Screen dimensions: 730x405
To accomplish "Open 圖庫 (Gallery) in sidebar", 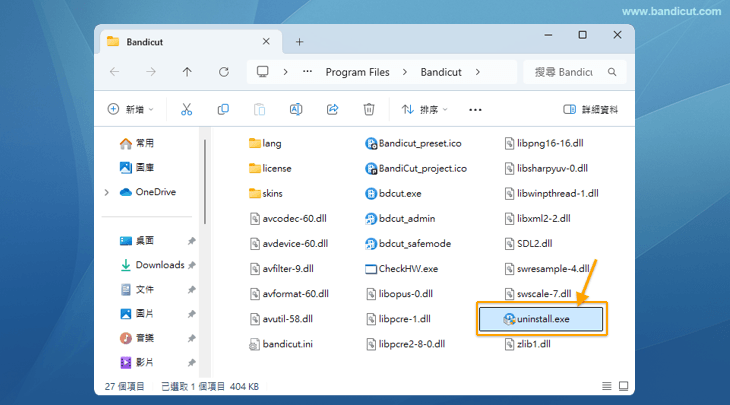I will point(137,168).
